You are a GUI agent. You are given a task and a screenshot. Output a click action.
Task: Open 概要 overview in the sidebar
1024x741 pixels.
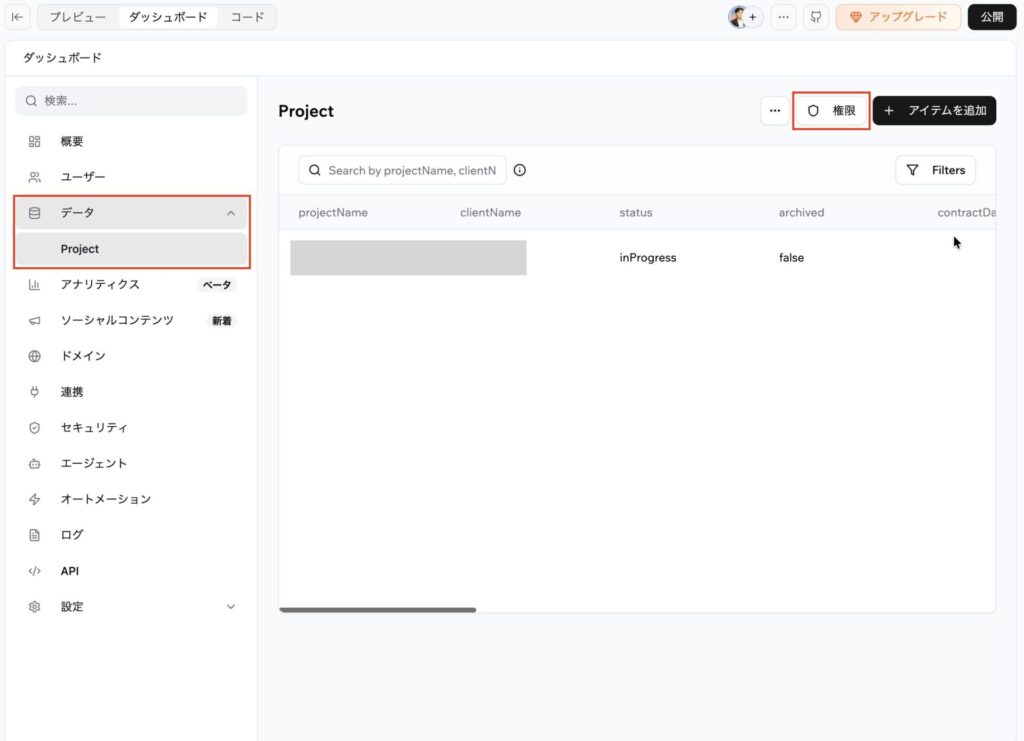72,142
